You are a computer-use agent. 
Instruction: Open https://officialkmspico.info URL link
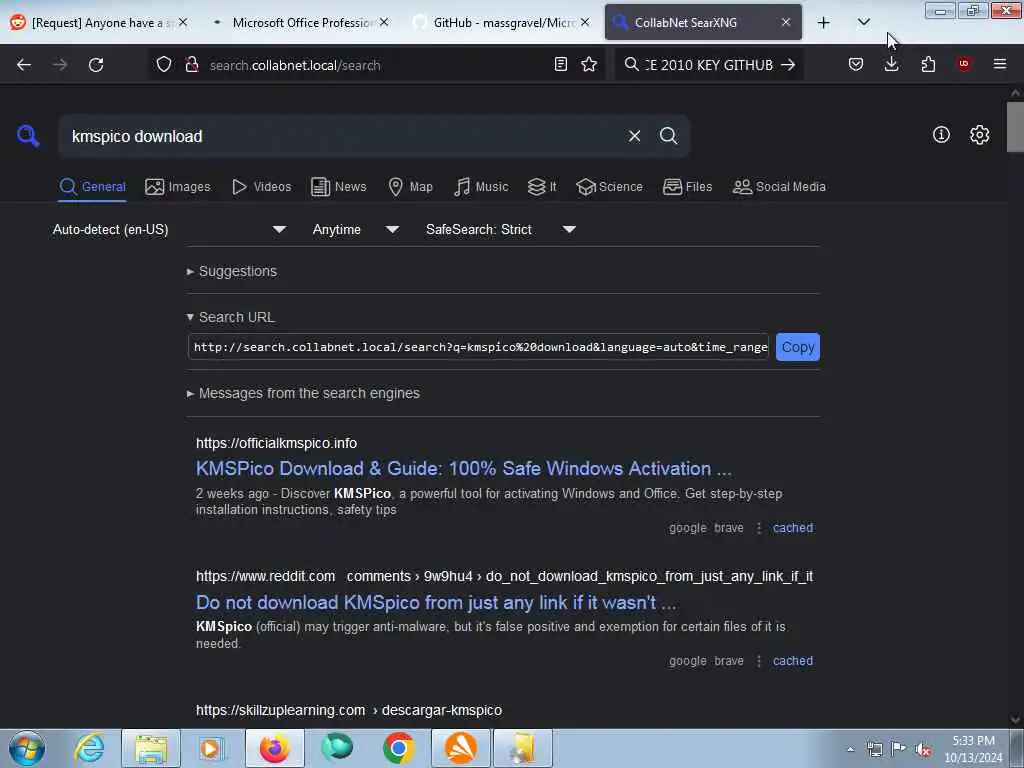[x=276, y=443]
